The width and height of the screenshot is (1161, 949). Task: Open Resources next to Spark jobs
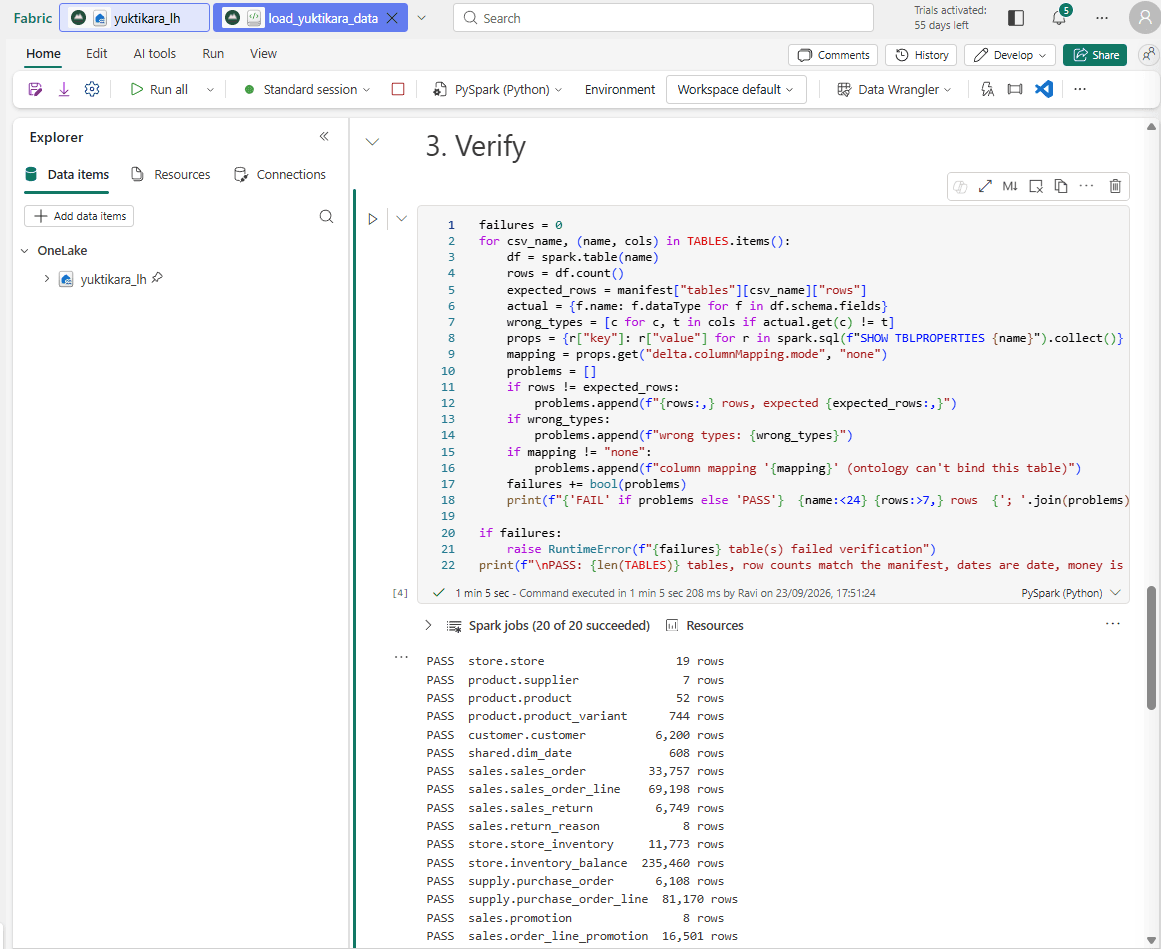pyautogui.click(x=705, y=626)
